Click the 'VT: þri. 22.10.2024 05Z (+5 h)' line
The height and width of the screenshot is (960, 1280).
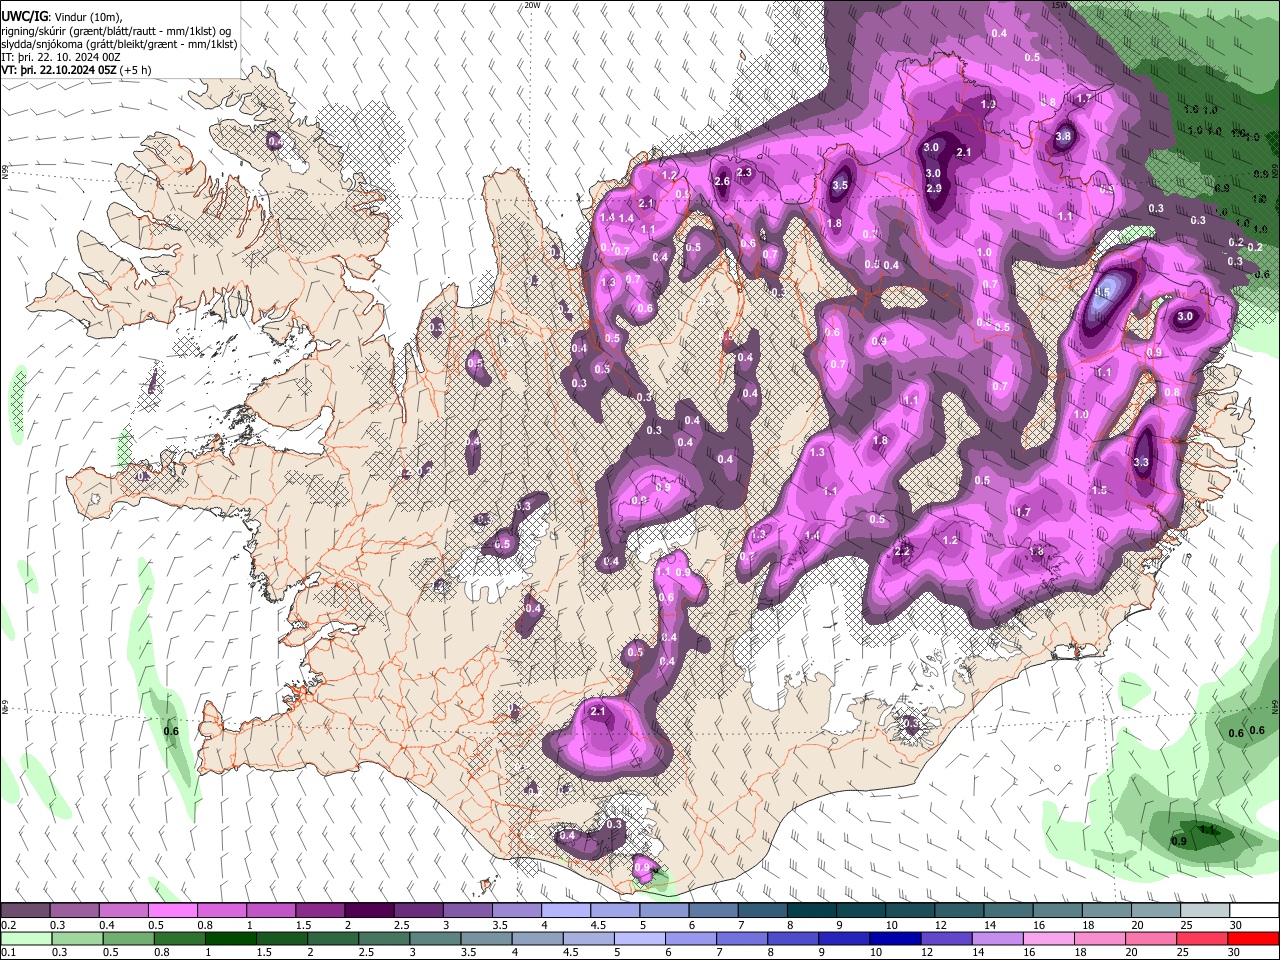tap(76, 70)
